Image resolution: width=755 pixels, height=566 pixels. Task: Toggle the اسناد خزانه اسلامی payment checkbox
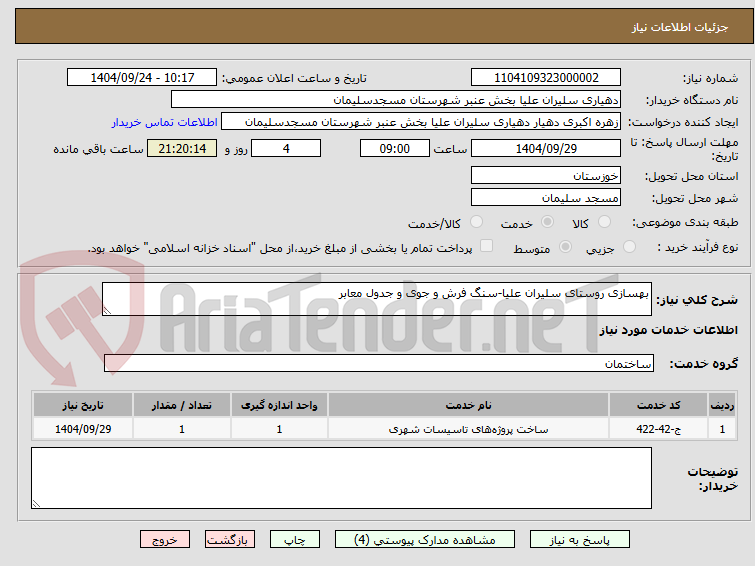pyautogui.click(x=487, y=246)
